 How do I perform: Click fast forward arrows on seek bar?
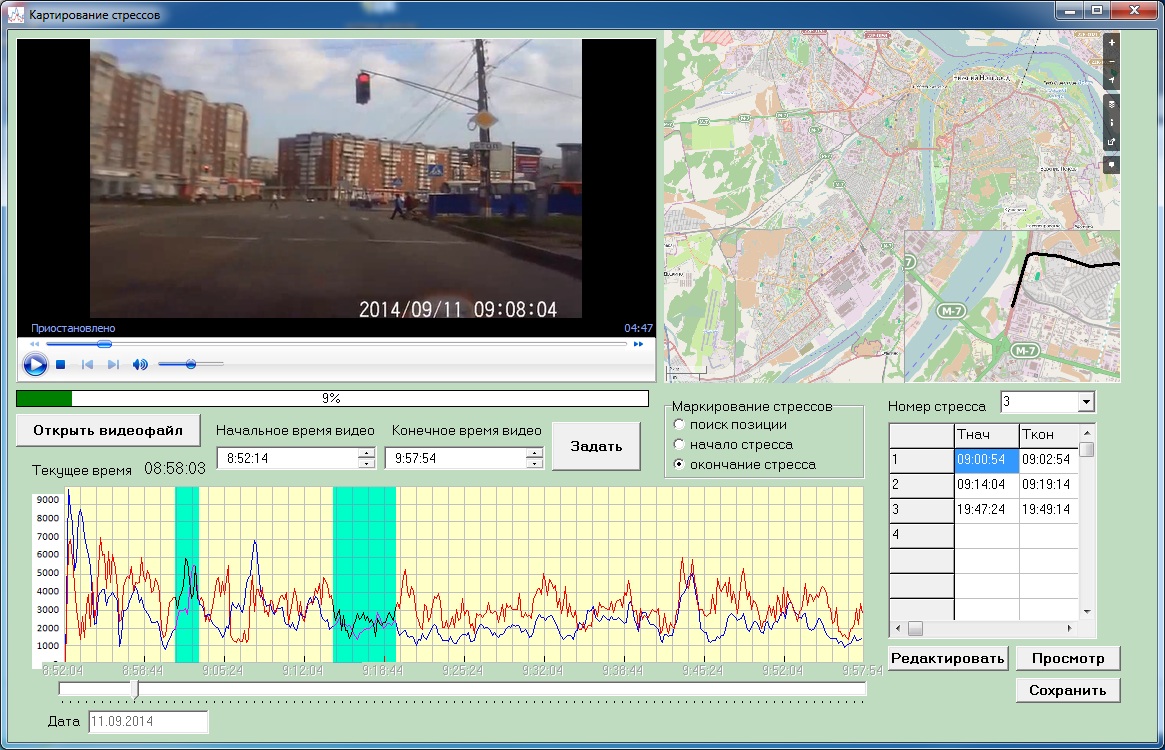[638, 344]
